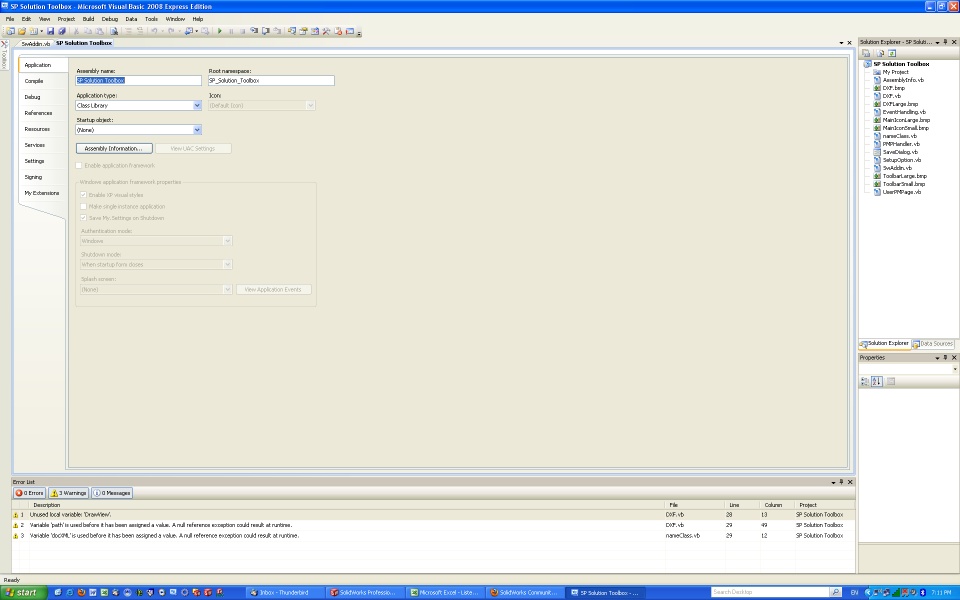Open the Solution Explorer window position dropdown
The image size is (960, 600).
pyautogui.click(x=937, y=42)
